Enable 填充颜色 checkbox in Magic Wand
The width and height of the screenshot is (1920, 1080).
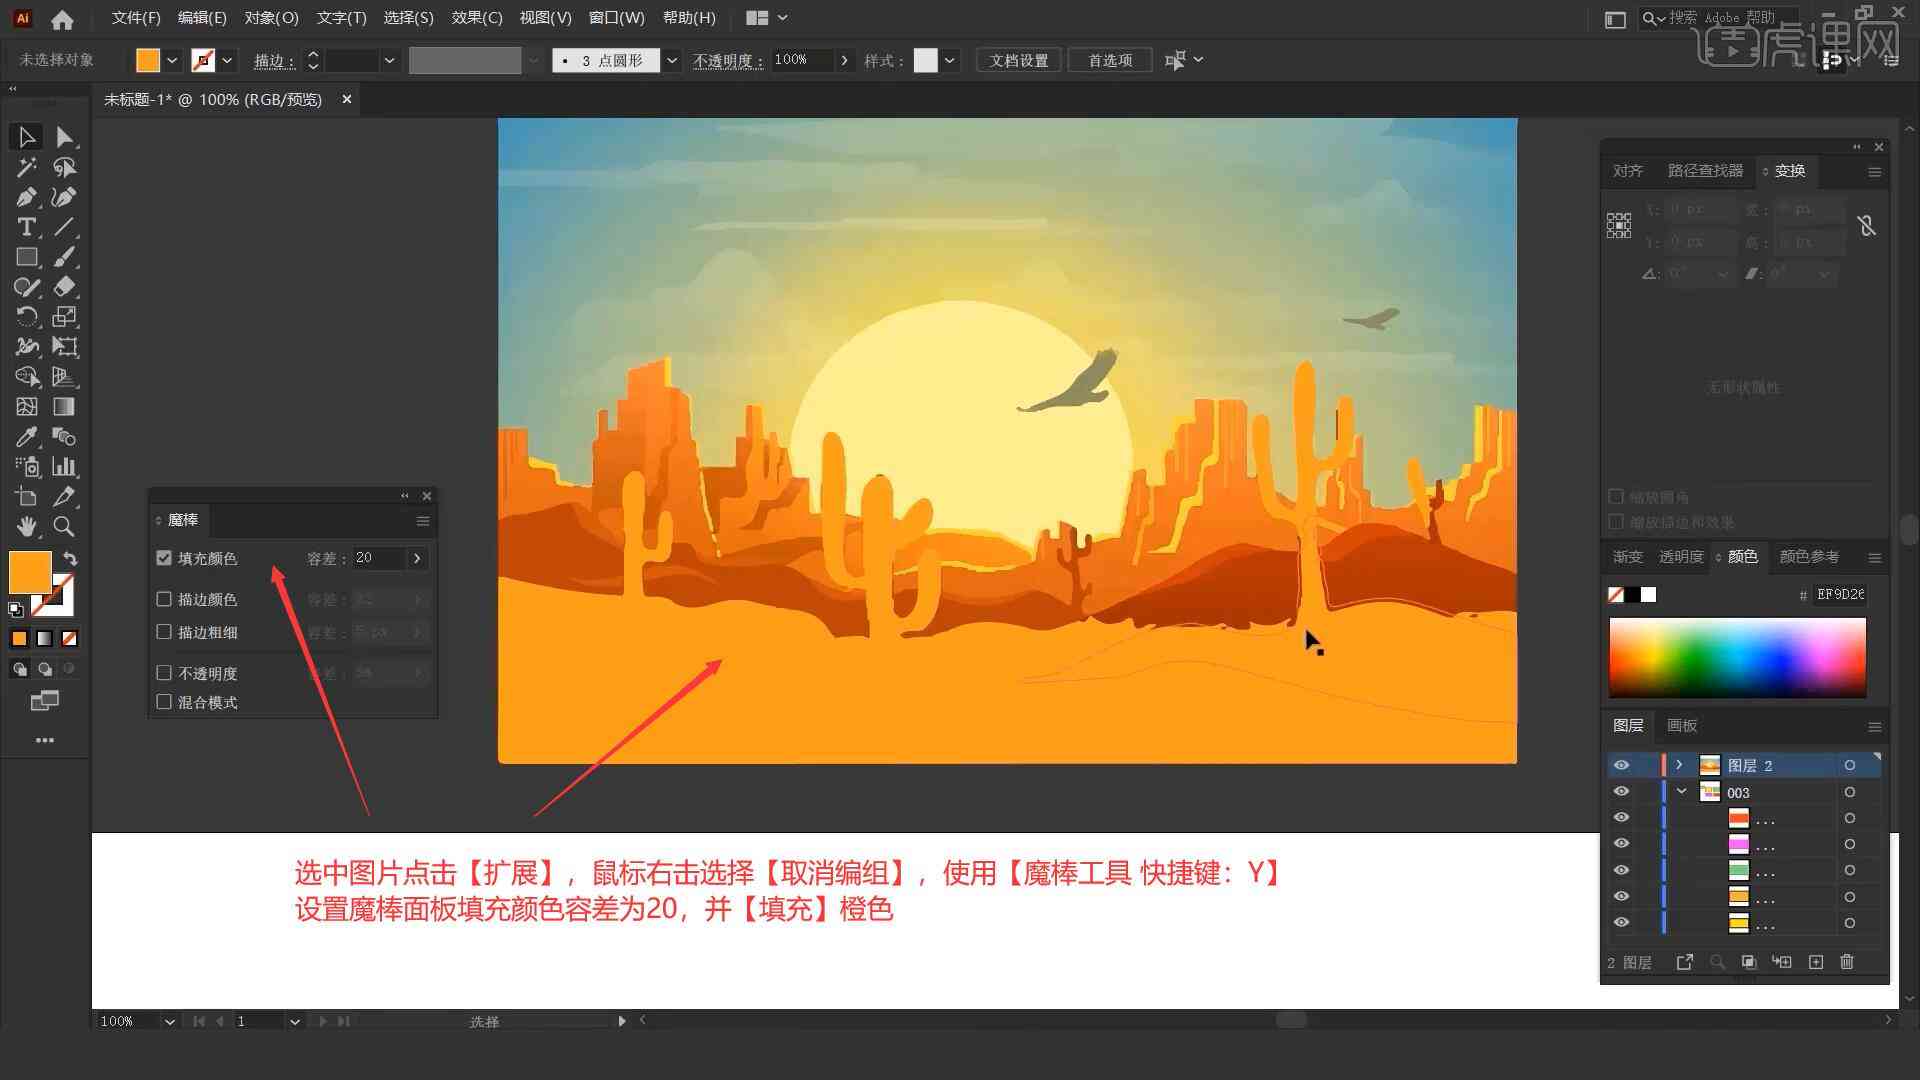point(165,556)
